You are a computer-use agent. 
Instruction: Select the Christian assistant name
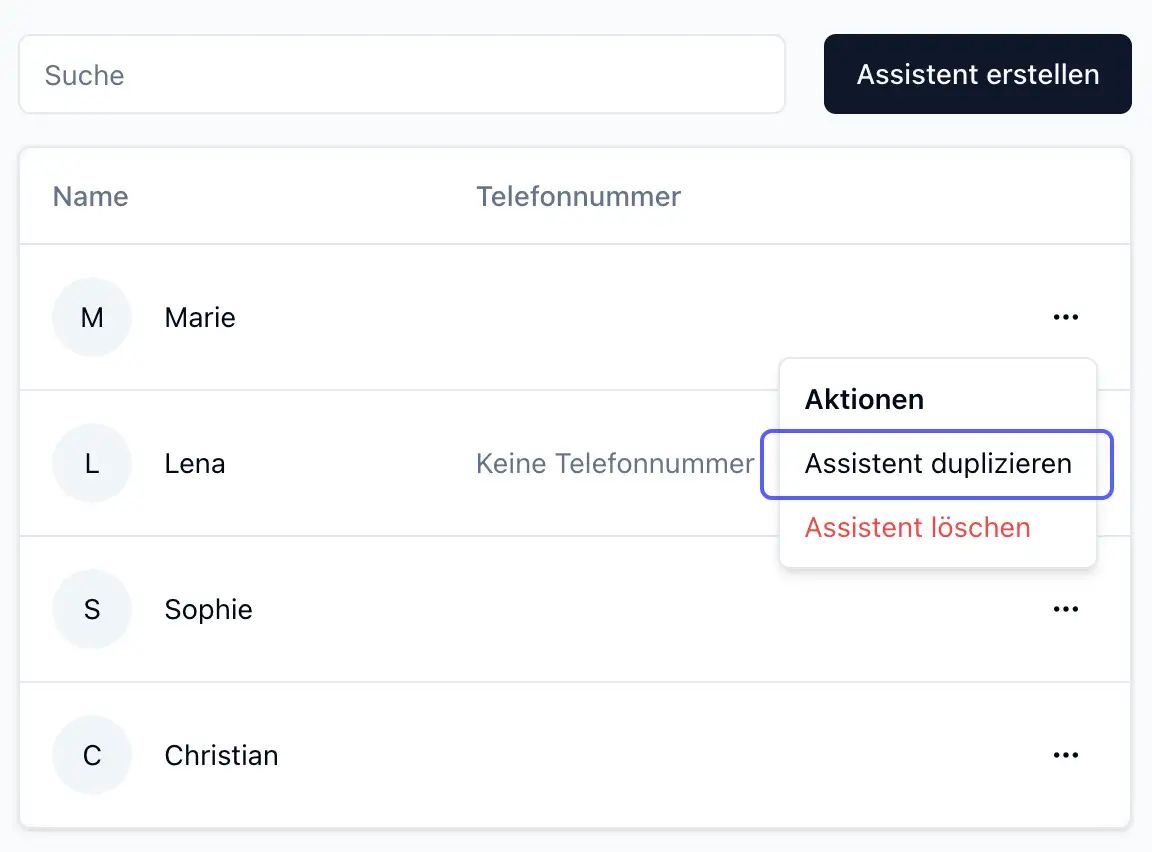tap(221, 755)
